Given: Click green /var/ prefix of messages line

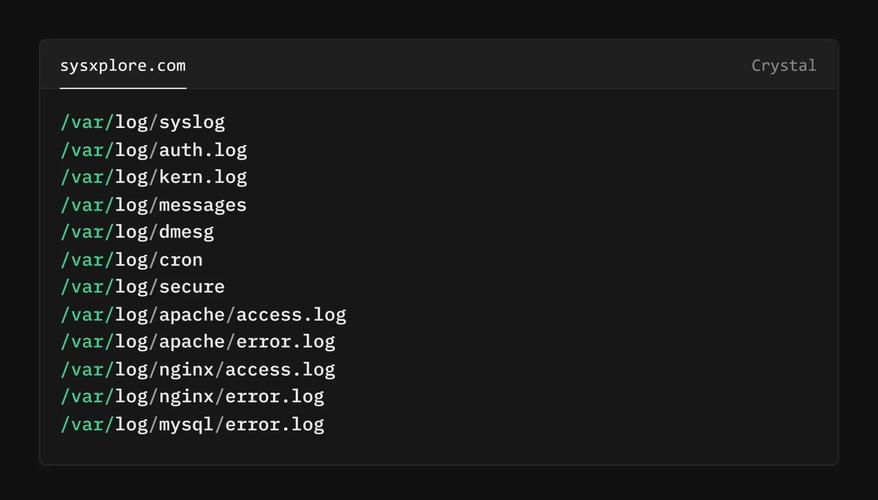Looking at the screenshot, I should pyautogui.click(x=87, y=205).
